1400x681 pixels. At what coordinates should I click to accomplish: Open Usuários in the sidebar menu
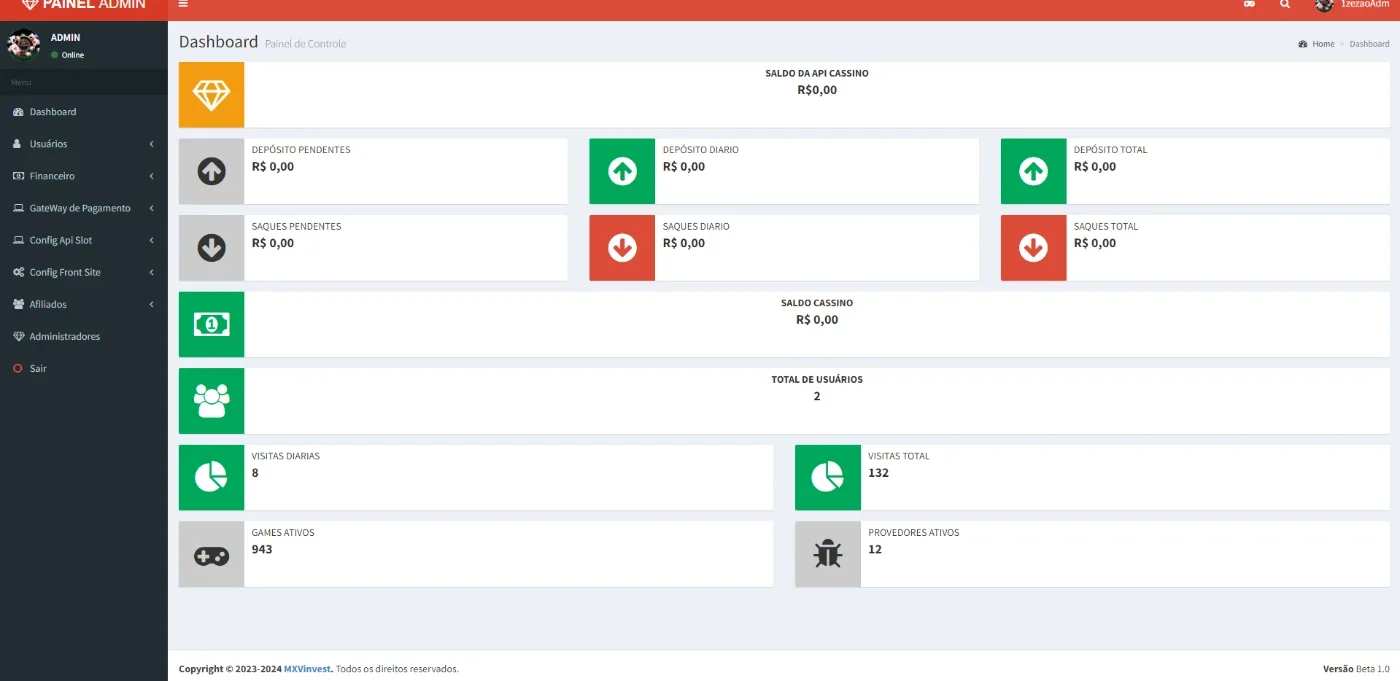click(x=84, y=144)
